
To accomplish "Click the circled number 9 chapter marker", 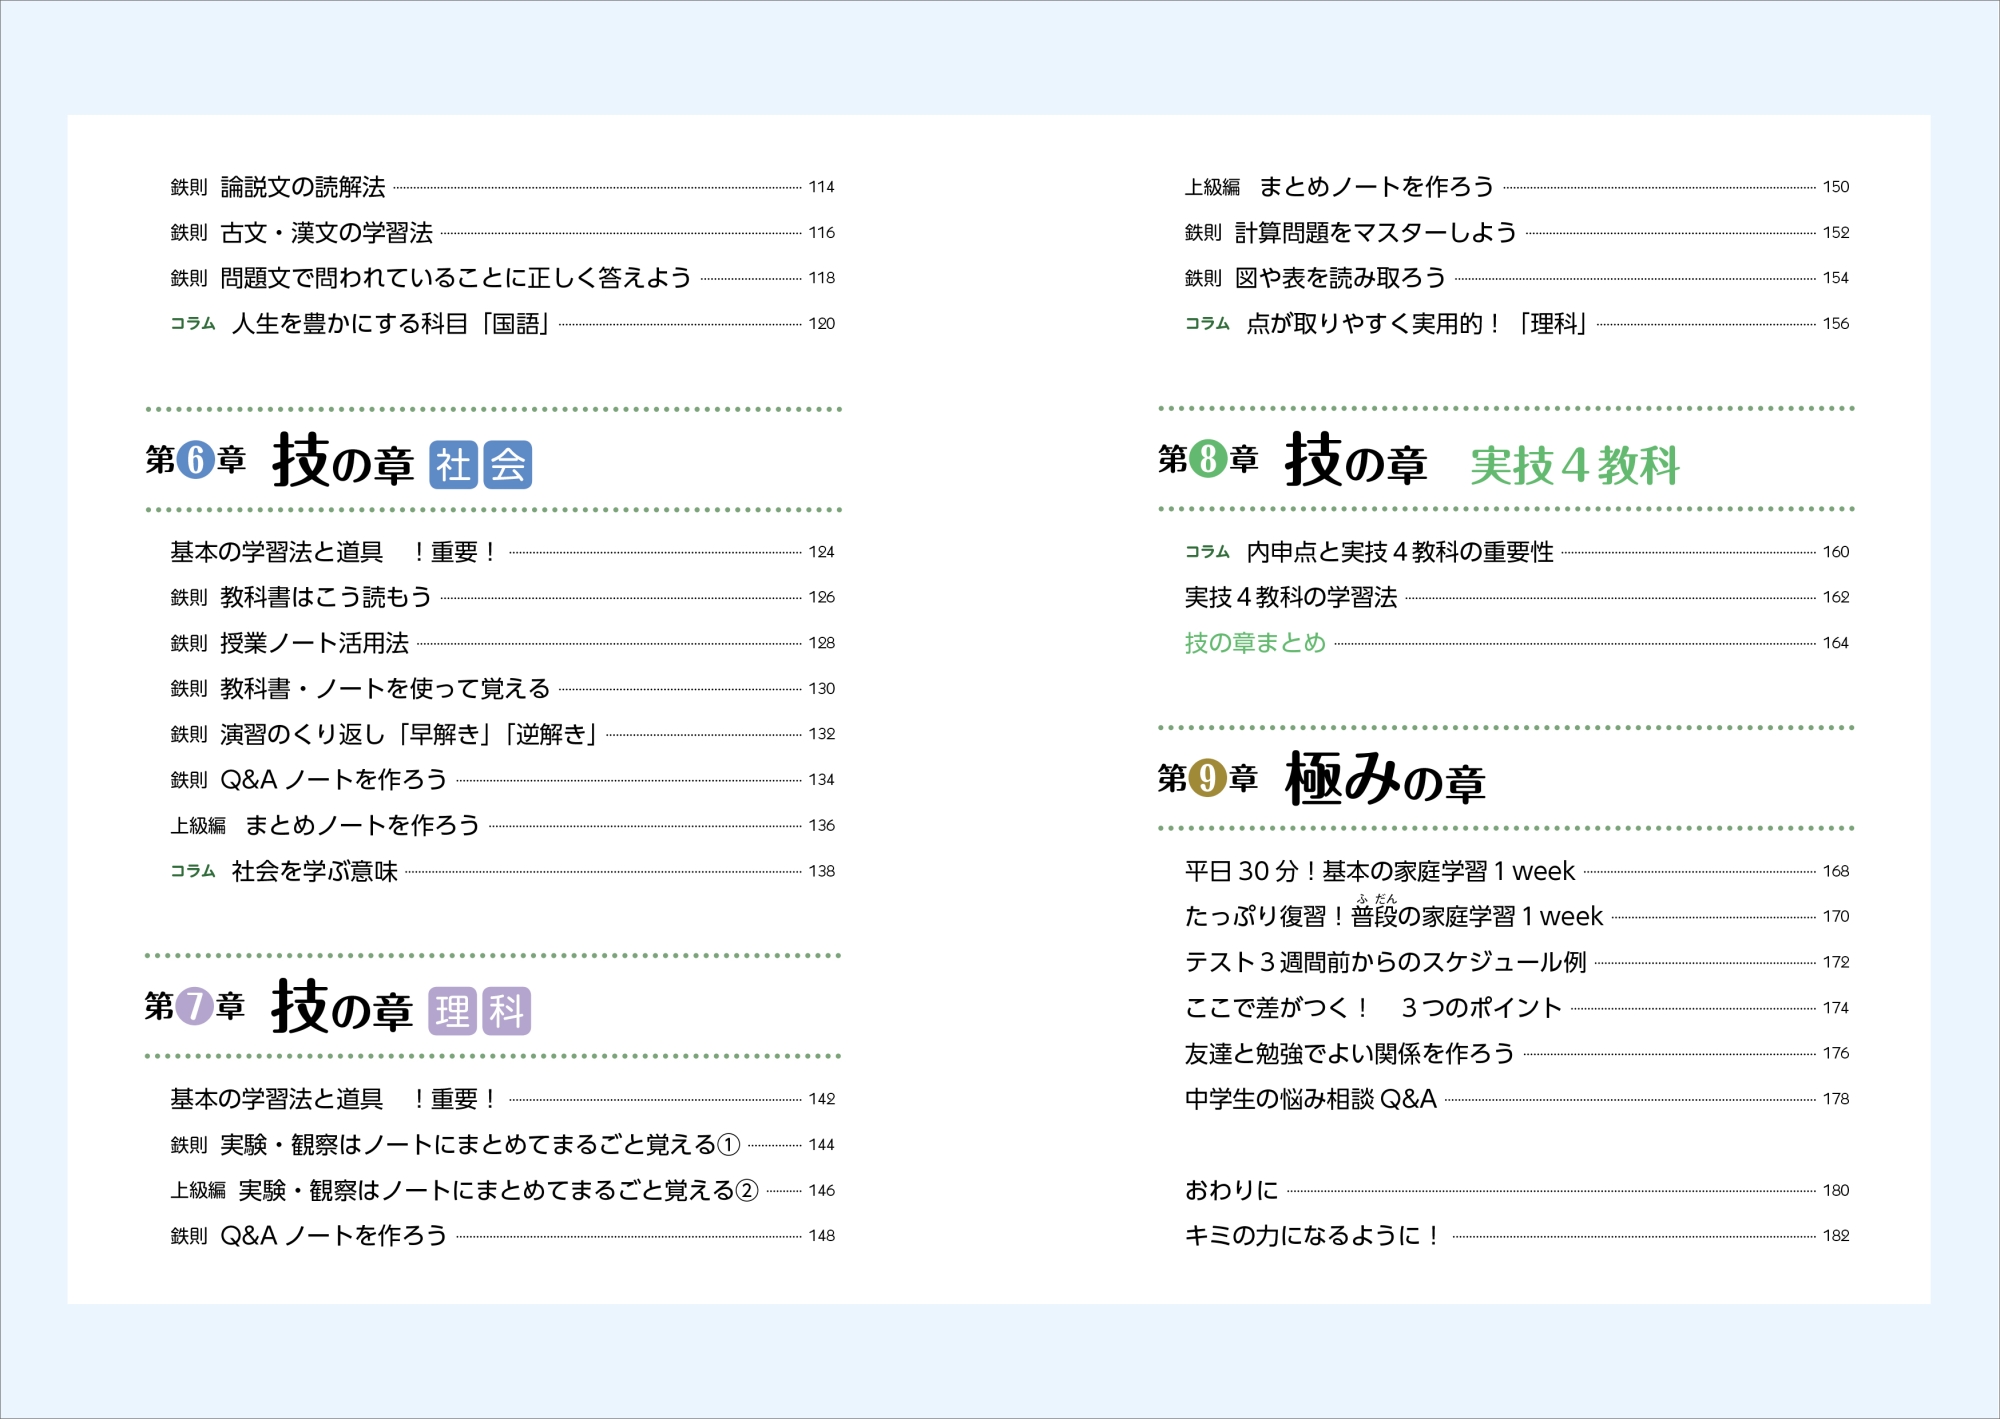I will 1208,778.
